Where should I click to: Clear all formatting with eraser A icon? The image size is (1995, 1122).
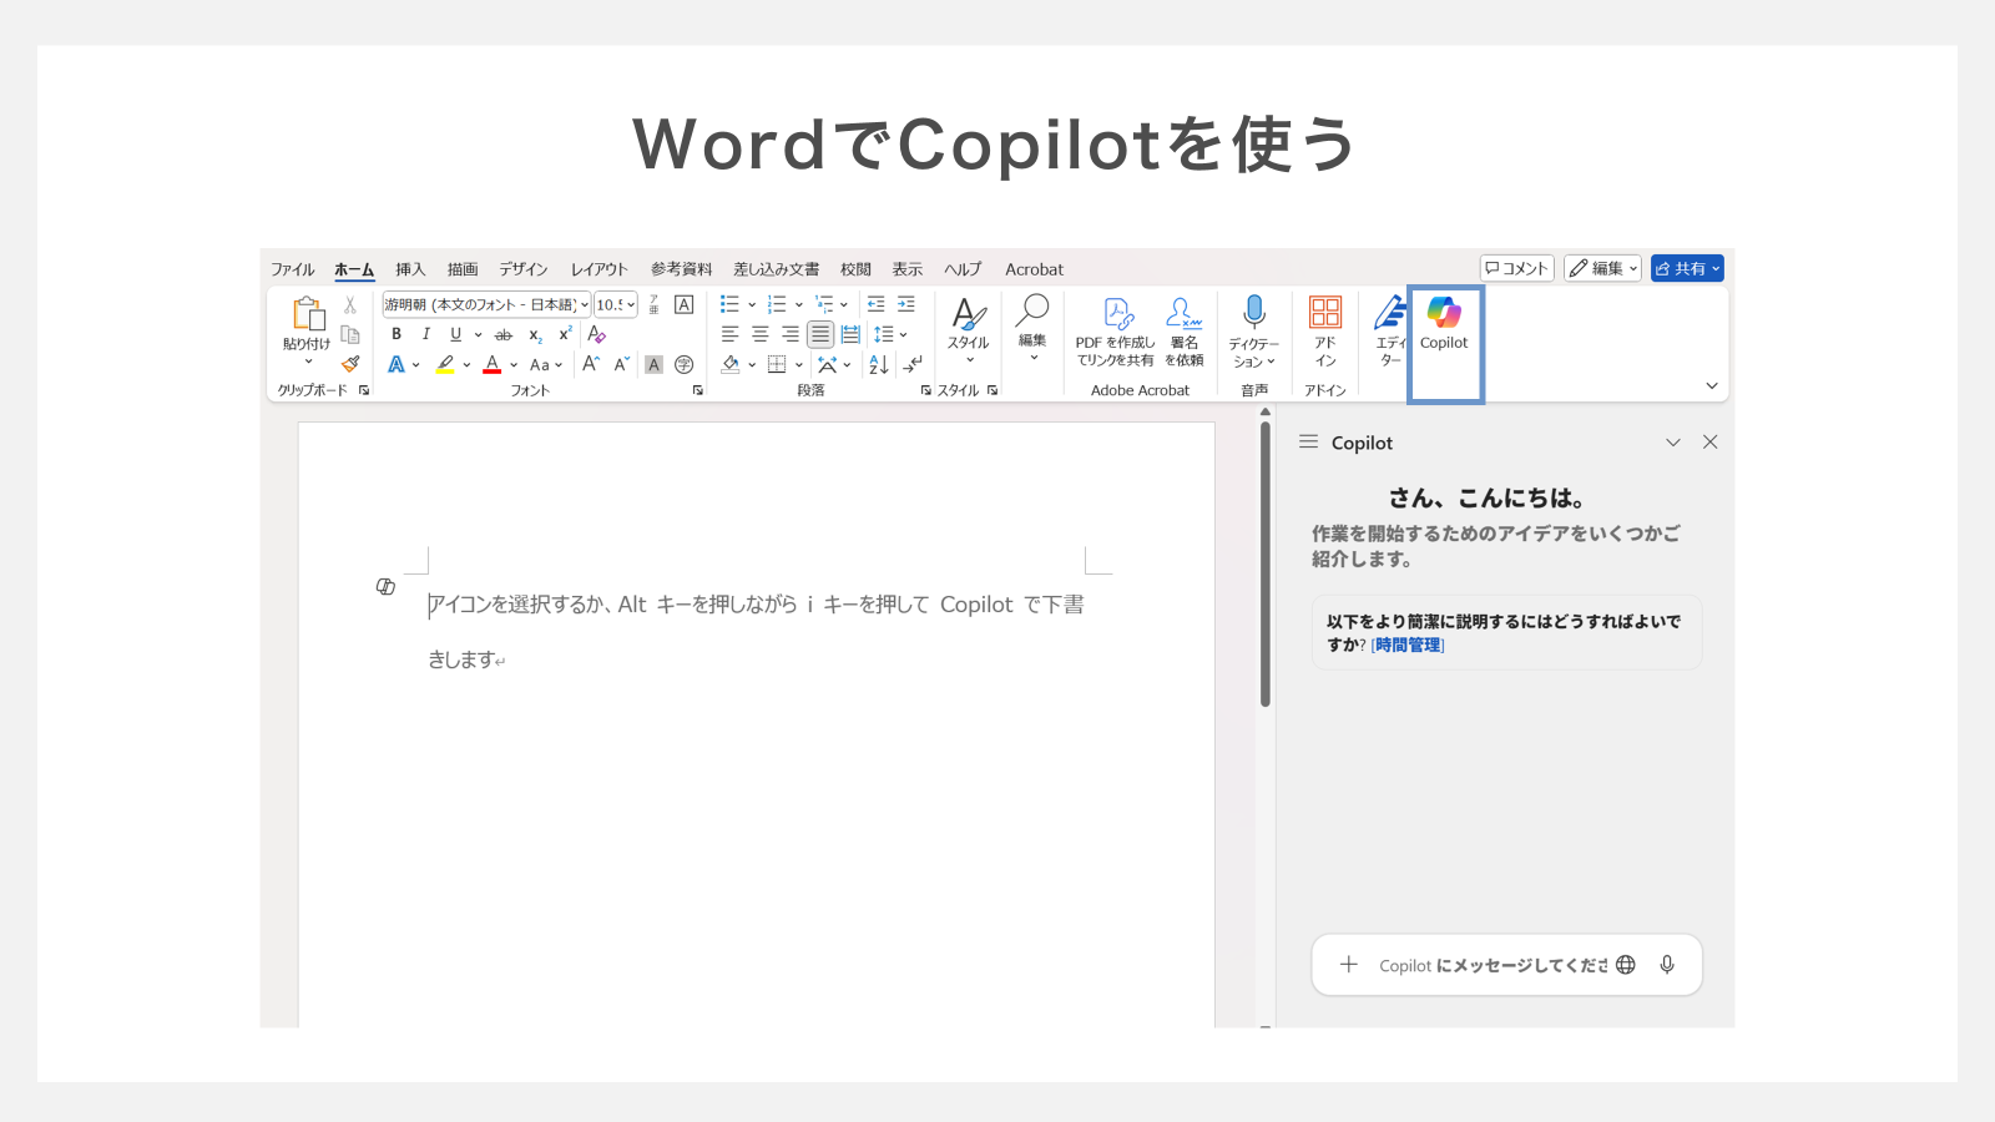[597, 335]
